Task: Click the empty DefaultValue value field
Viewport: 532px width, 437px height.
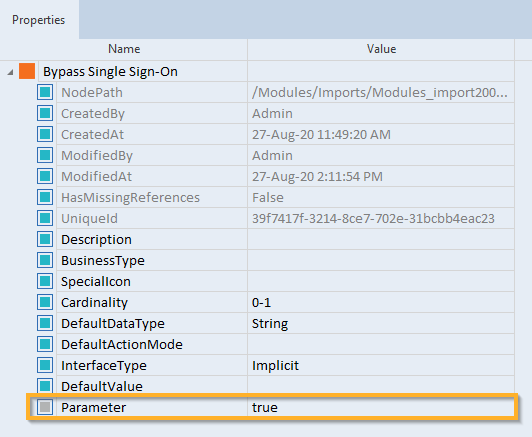Action: pos(381,386)
